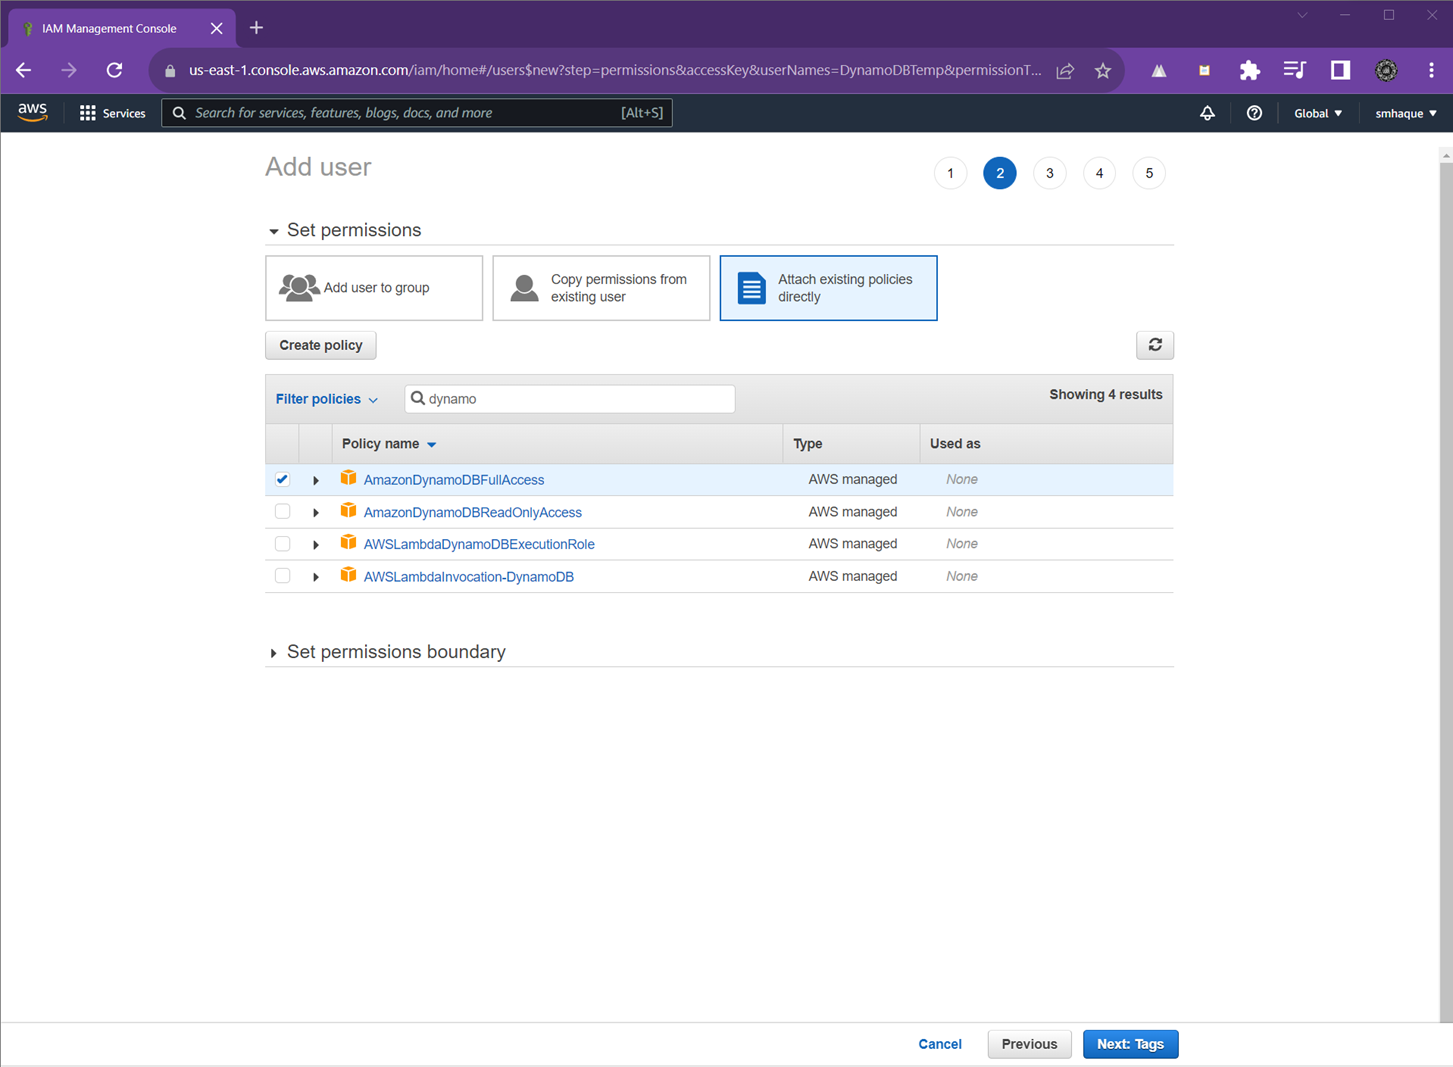Screen dimensions: 1453x1067
Task: Open browser extensions puzzle icon
Action: pyautogui.click(x=1249, y=70)
